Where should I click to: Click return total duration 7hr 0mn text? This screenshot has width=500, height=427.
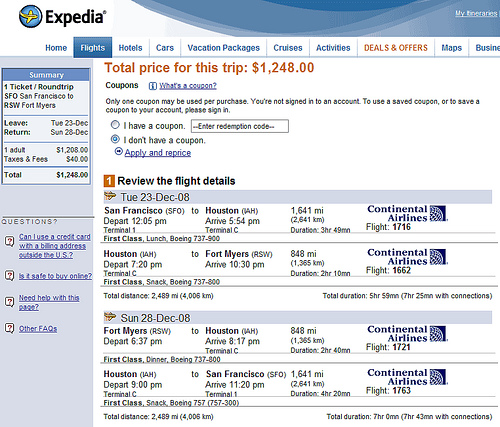[x=409, y=417]
